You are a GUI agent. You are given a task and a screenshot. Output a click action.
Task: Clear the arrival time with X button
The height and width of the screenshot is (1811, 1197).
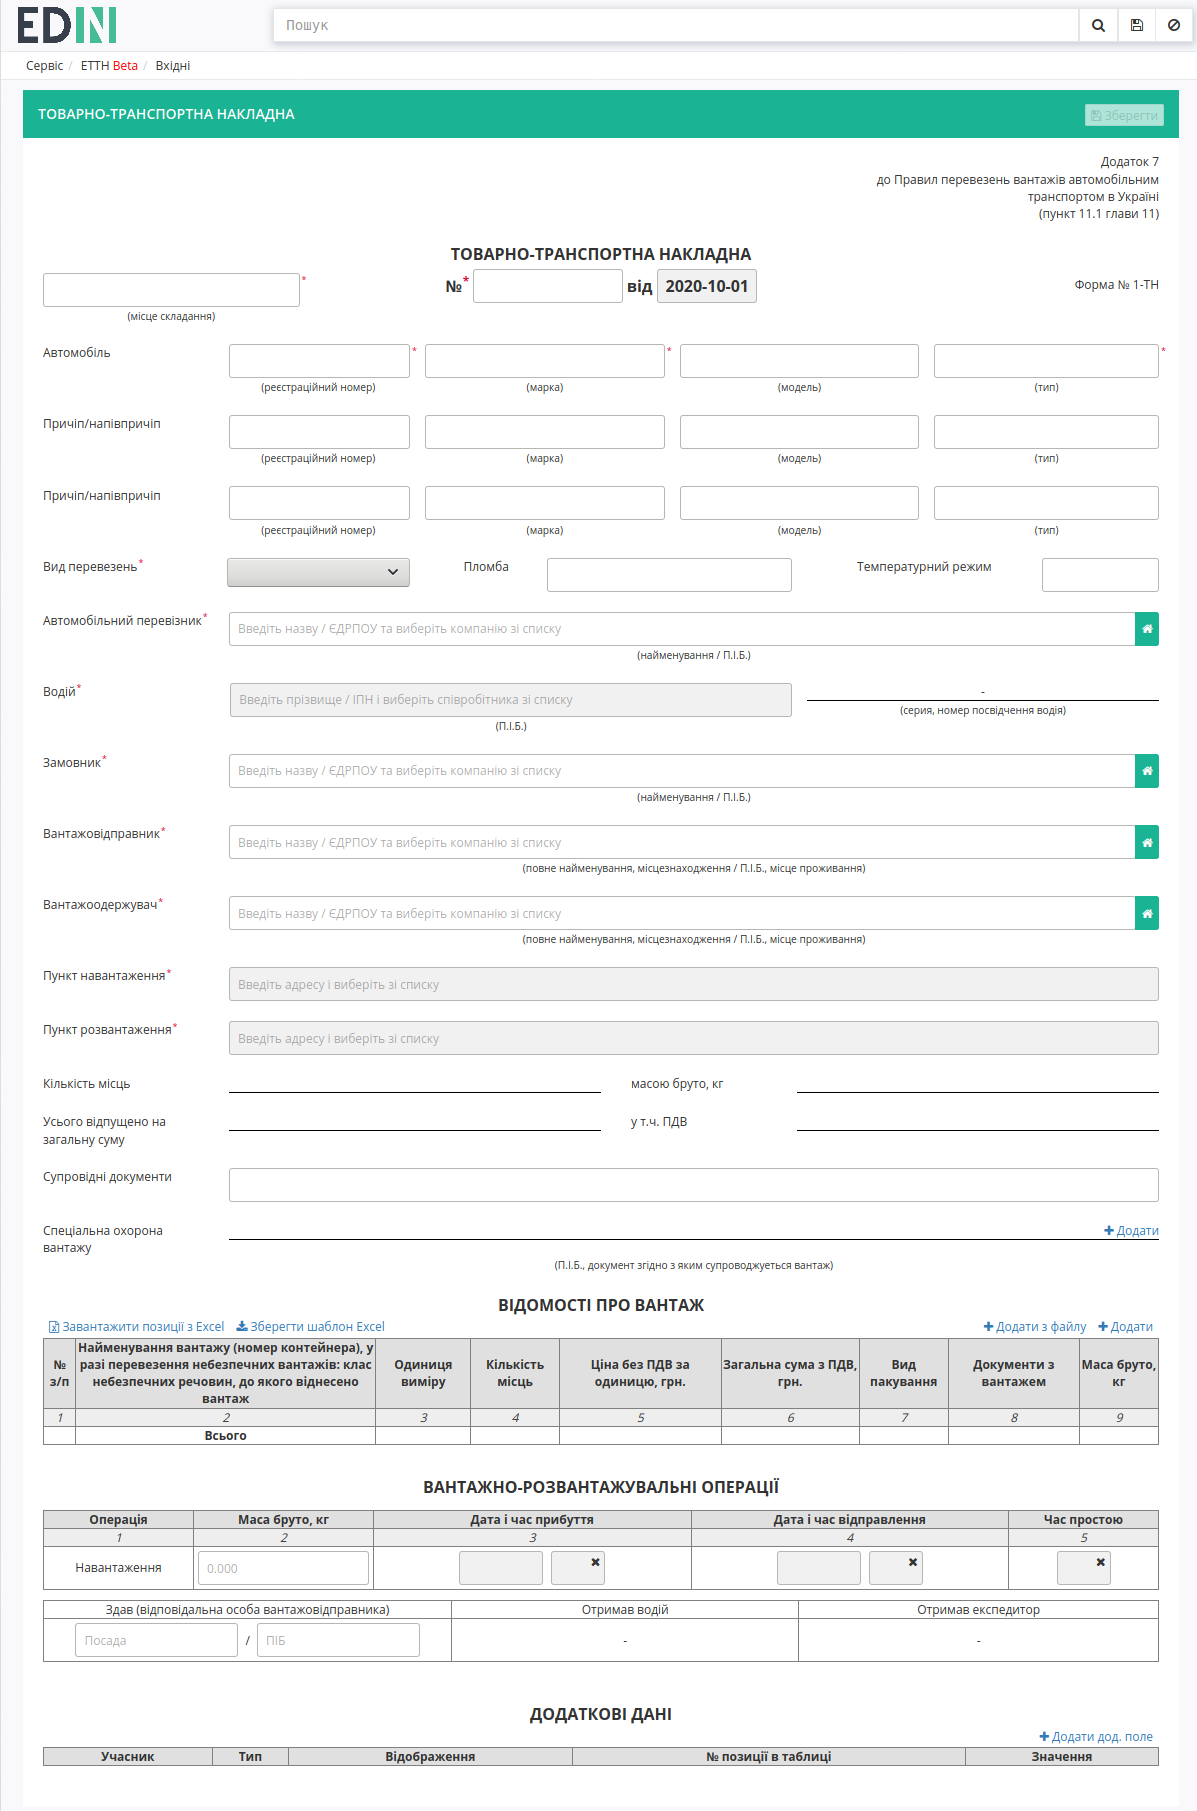578,1568
